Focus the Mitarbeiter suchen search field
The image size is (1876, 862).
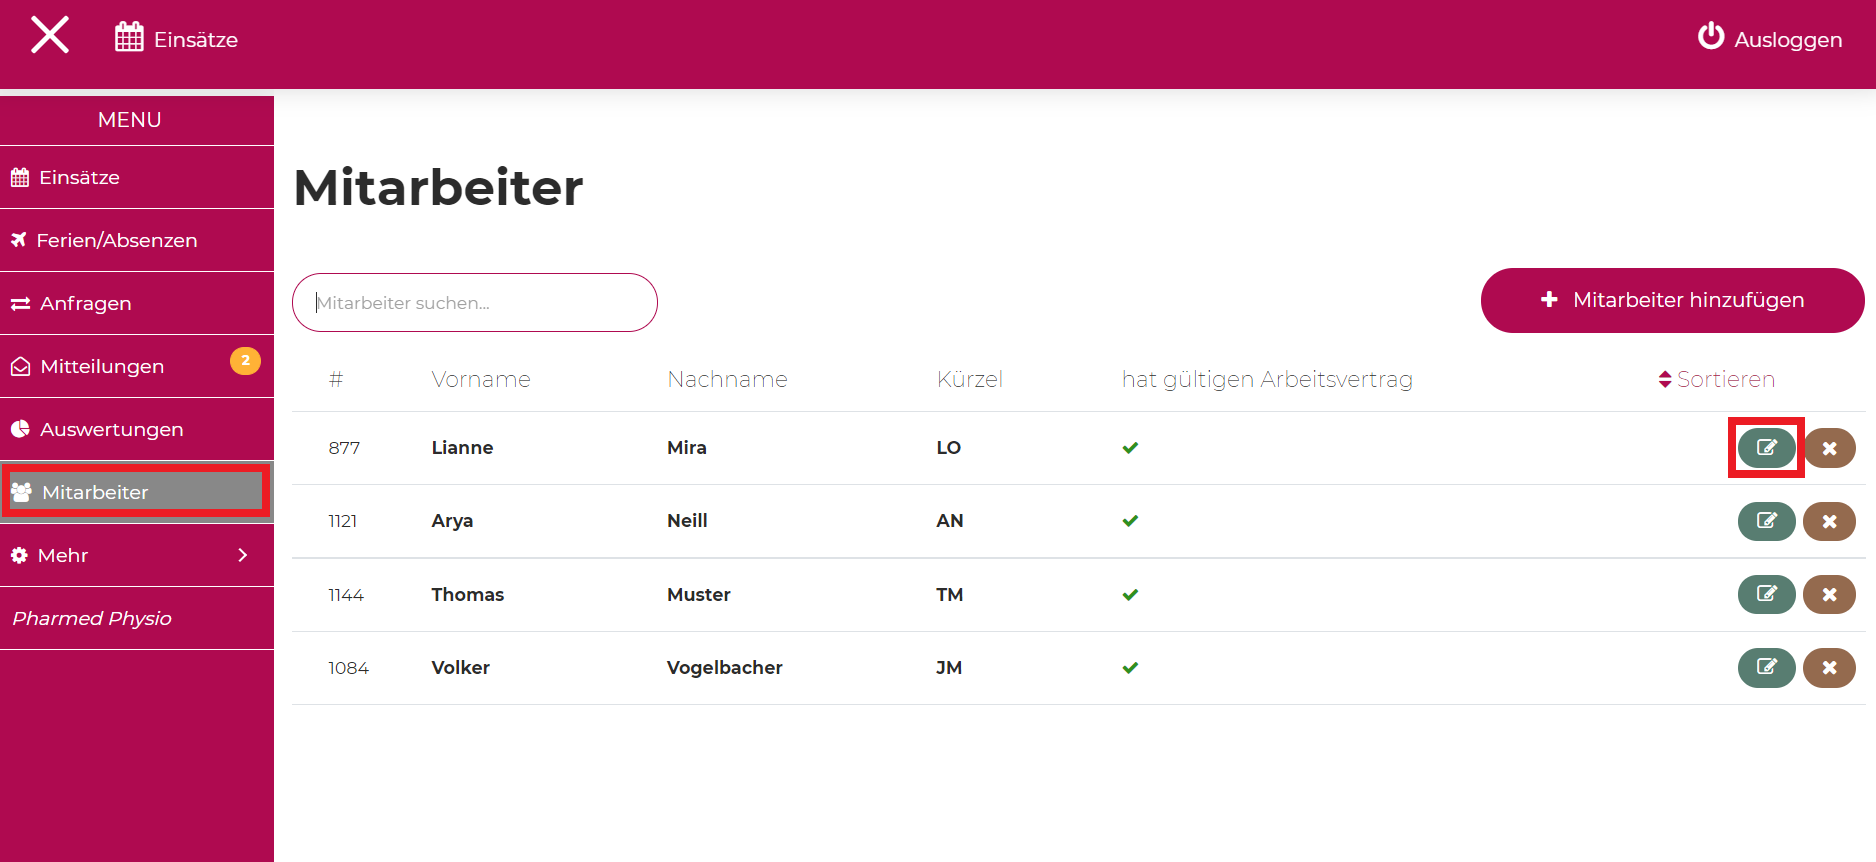point(475,303)
